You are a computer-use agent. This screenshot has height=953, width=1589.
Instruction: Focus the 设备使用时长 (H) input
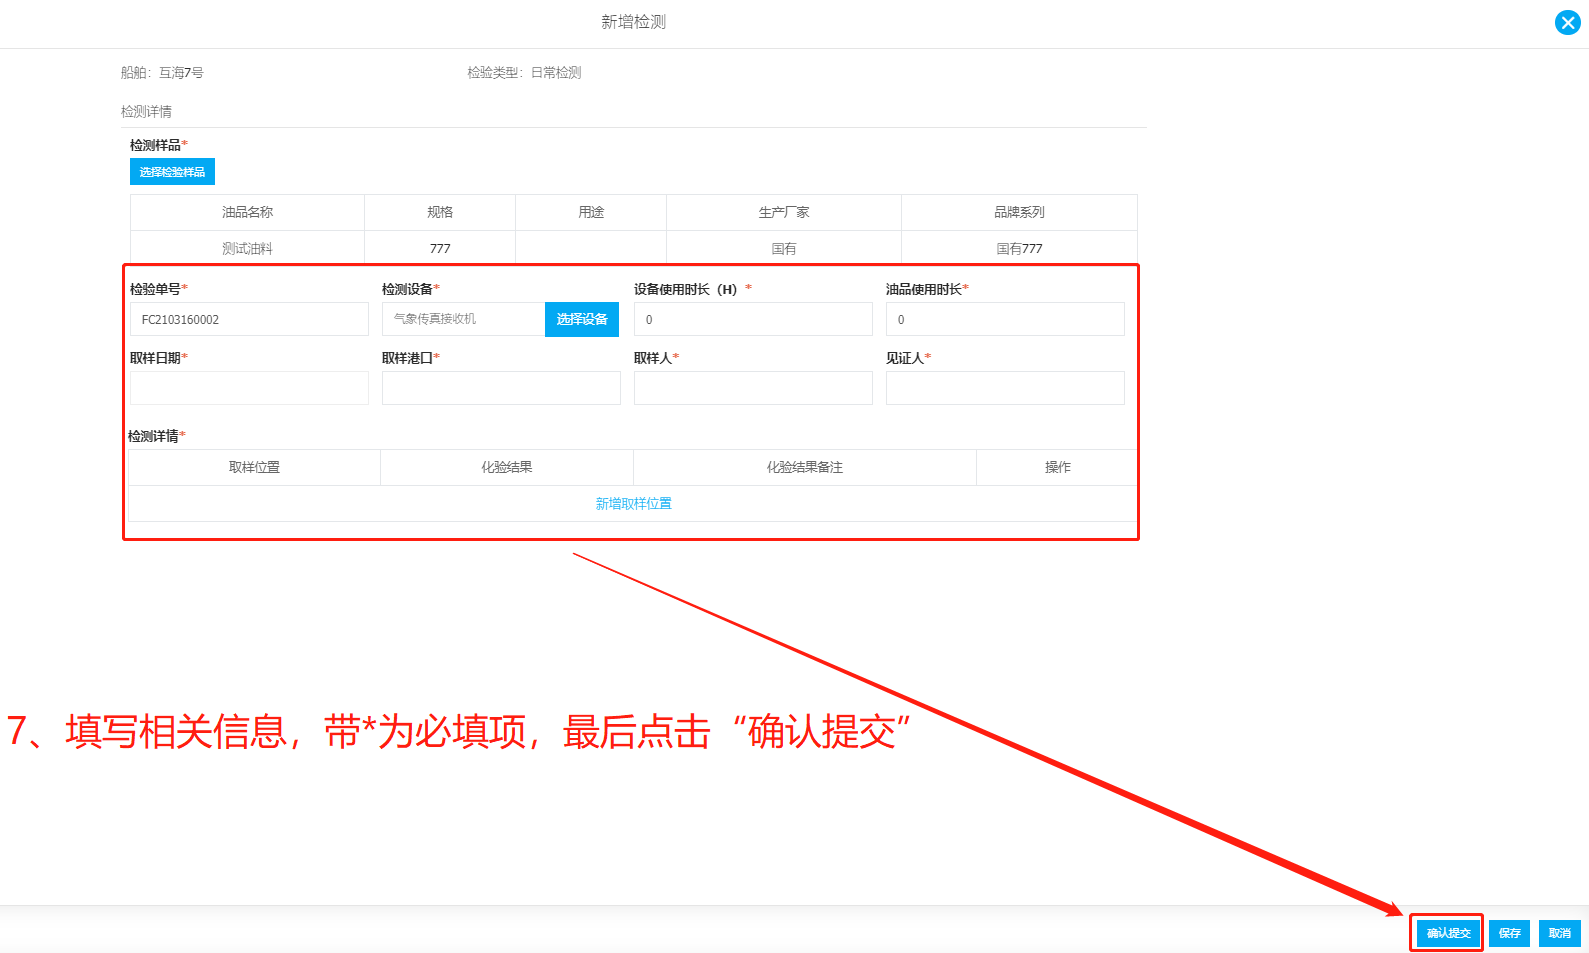point(753,319)
